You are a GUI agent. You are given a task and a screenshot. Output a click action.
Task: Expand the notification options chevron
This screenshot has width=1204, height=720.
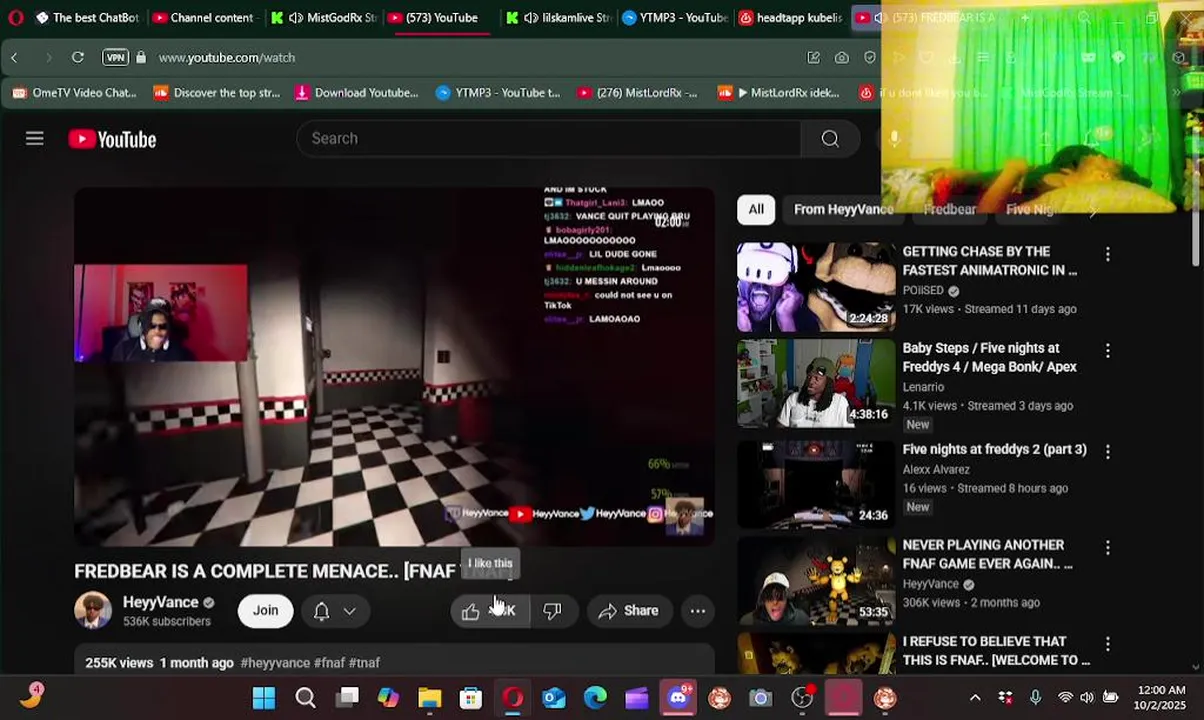click(350, 611)
